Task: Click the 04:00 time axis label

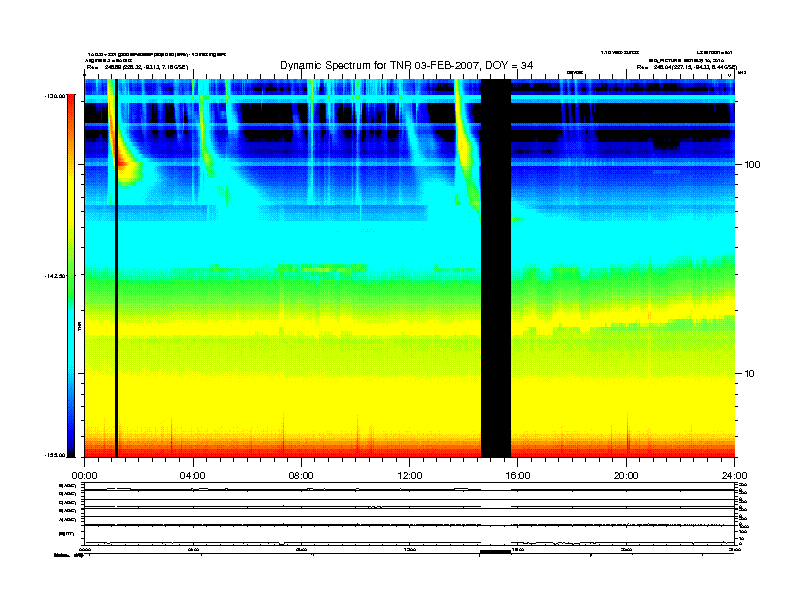Action: pos(193,476)
